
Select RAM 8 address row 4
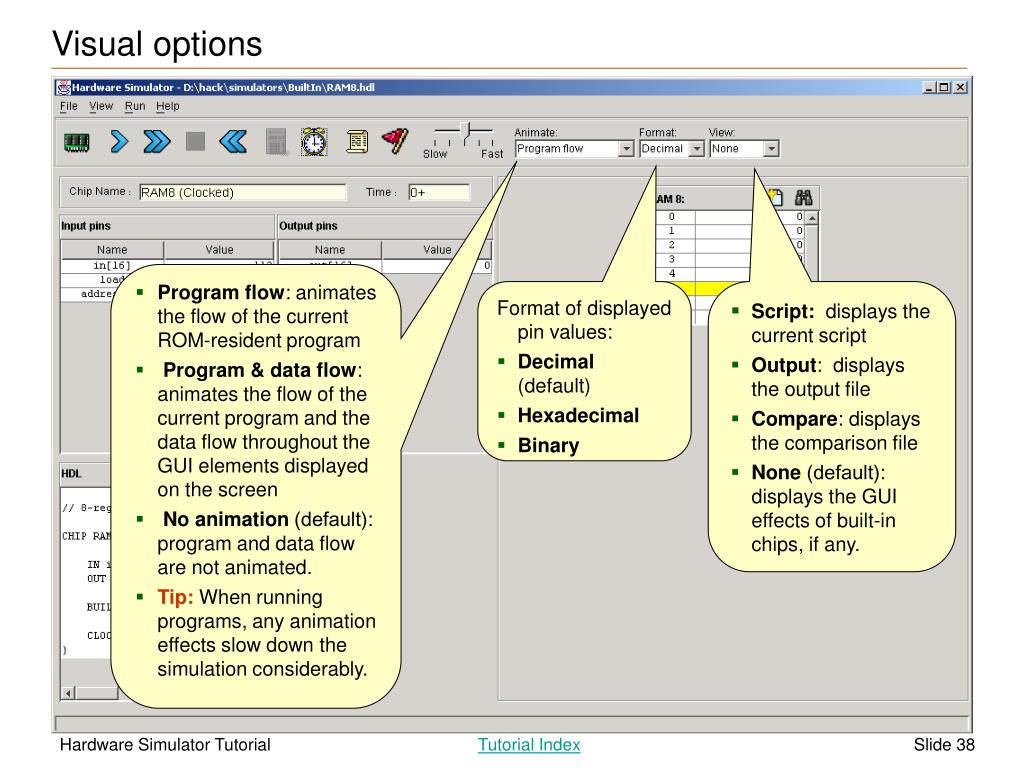coord(730,274)
